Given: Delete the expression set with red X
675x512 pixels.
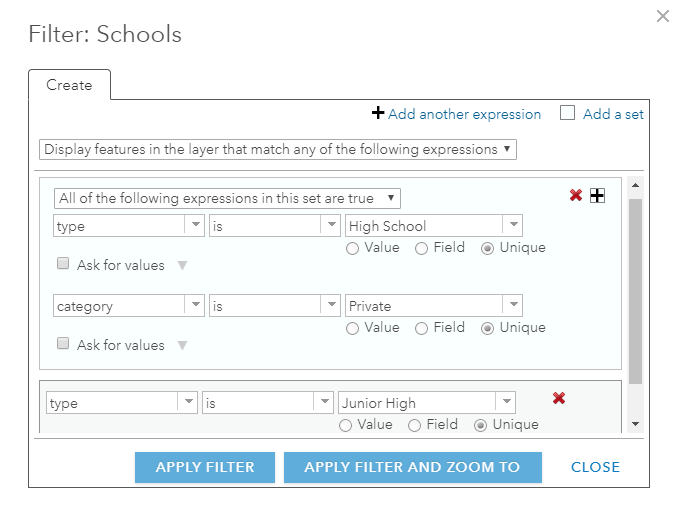Looking at the screenshot, I should (x=576, y=196).
